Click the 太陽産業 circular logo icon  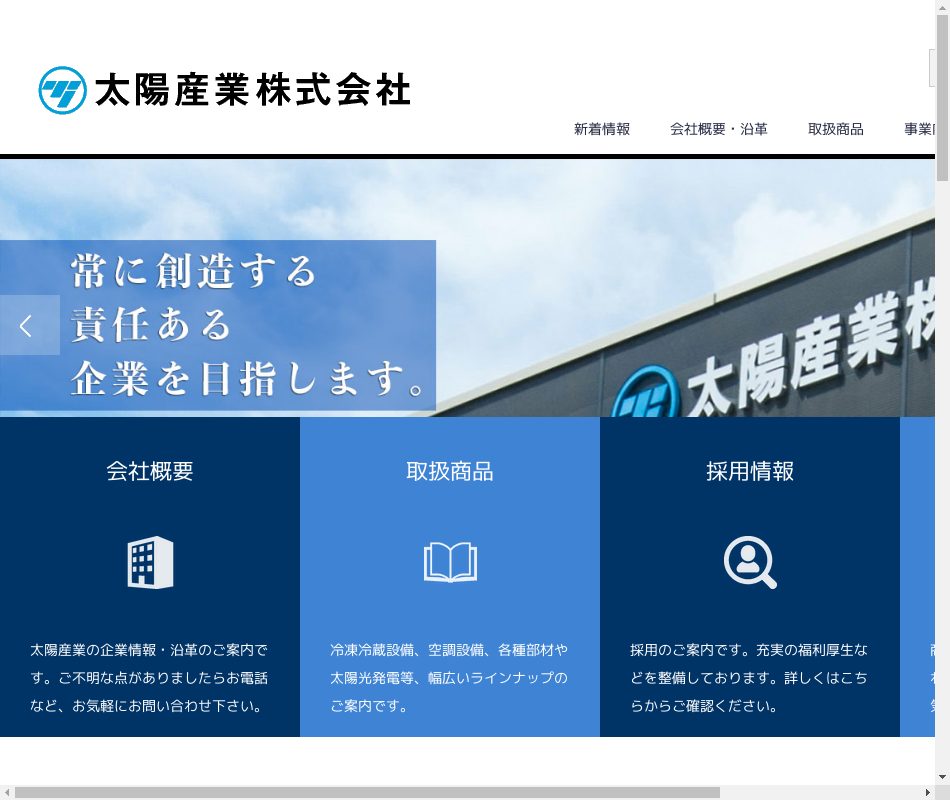[x=62, y=90]
